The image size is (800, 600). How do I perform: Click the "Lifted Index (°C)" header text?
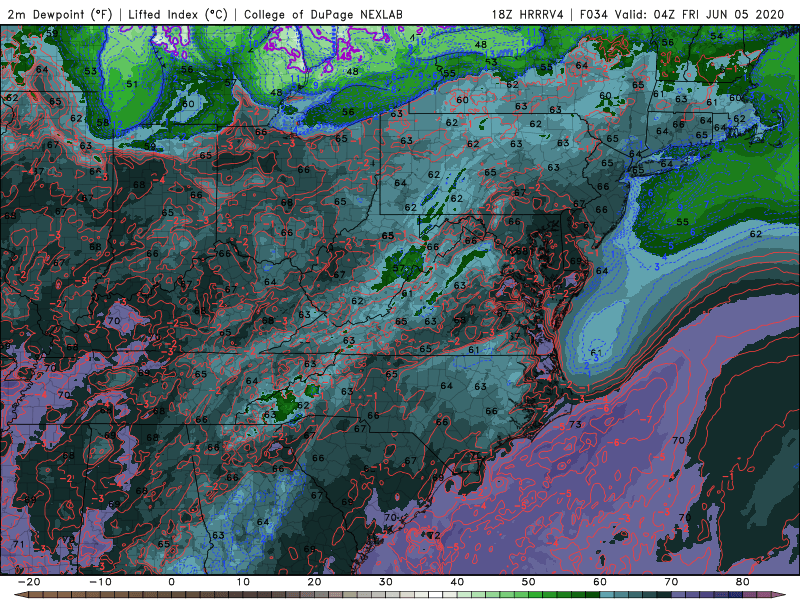[178, 14]
